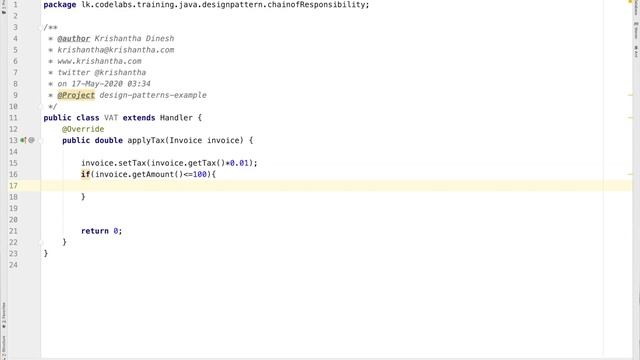Open the Favorites tool window tab on left edge

click(4, 316)
